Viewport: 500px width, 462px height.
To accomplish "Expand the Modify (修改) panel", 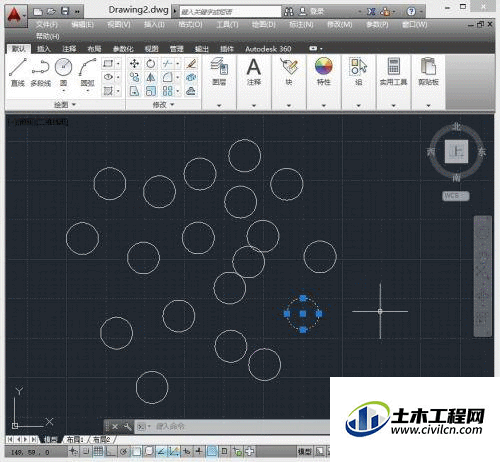I will tap(163, 105).
